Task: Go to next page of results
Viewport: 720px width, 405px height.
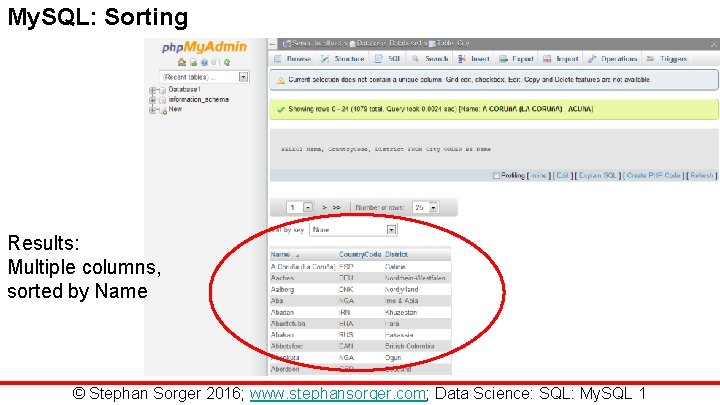Action: pos(324,208)
